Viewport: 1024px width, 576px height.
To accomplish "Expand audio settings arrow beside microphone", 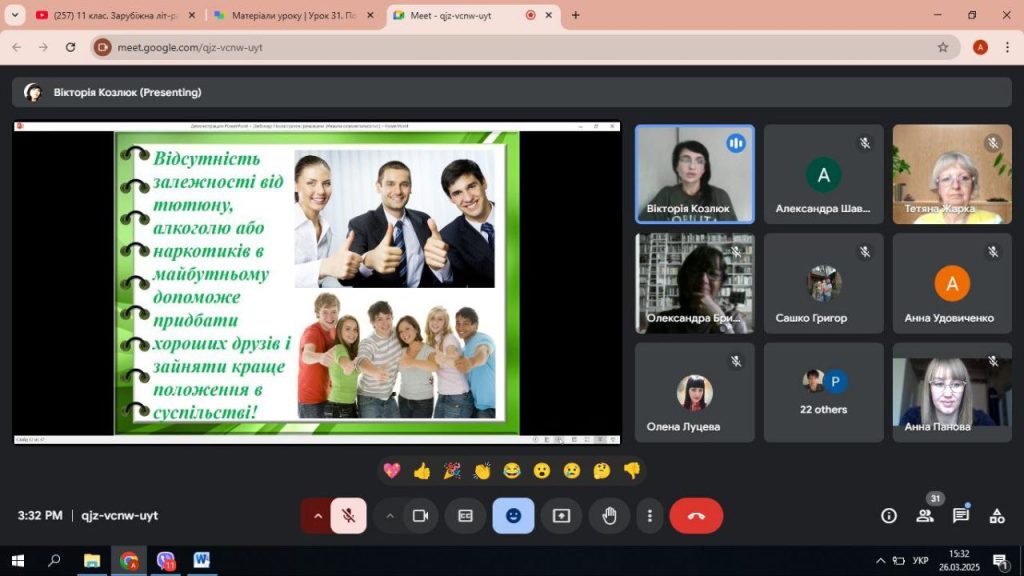I will (x=318, y=516).
